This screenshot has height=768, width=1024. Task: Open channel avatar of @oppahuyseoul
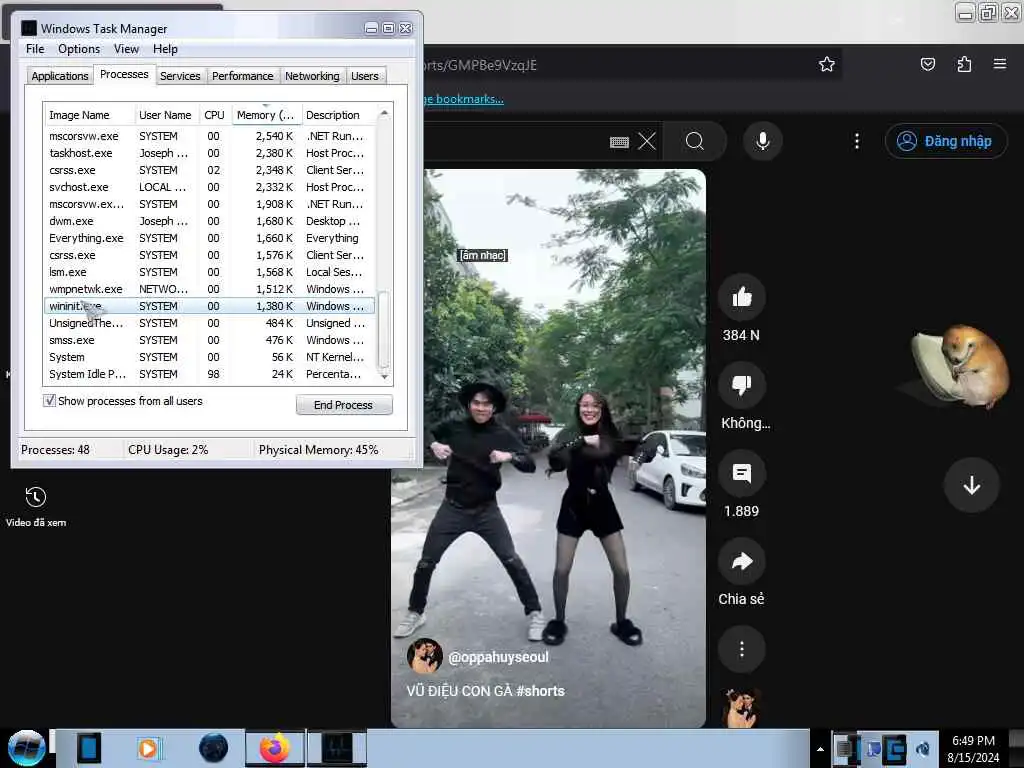pyautogui.click(x=424, y=656)
